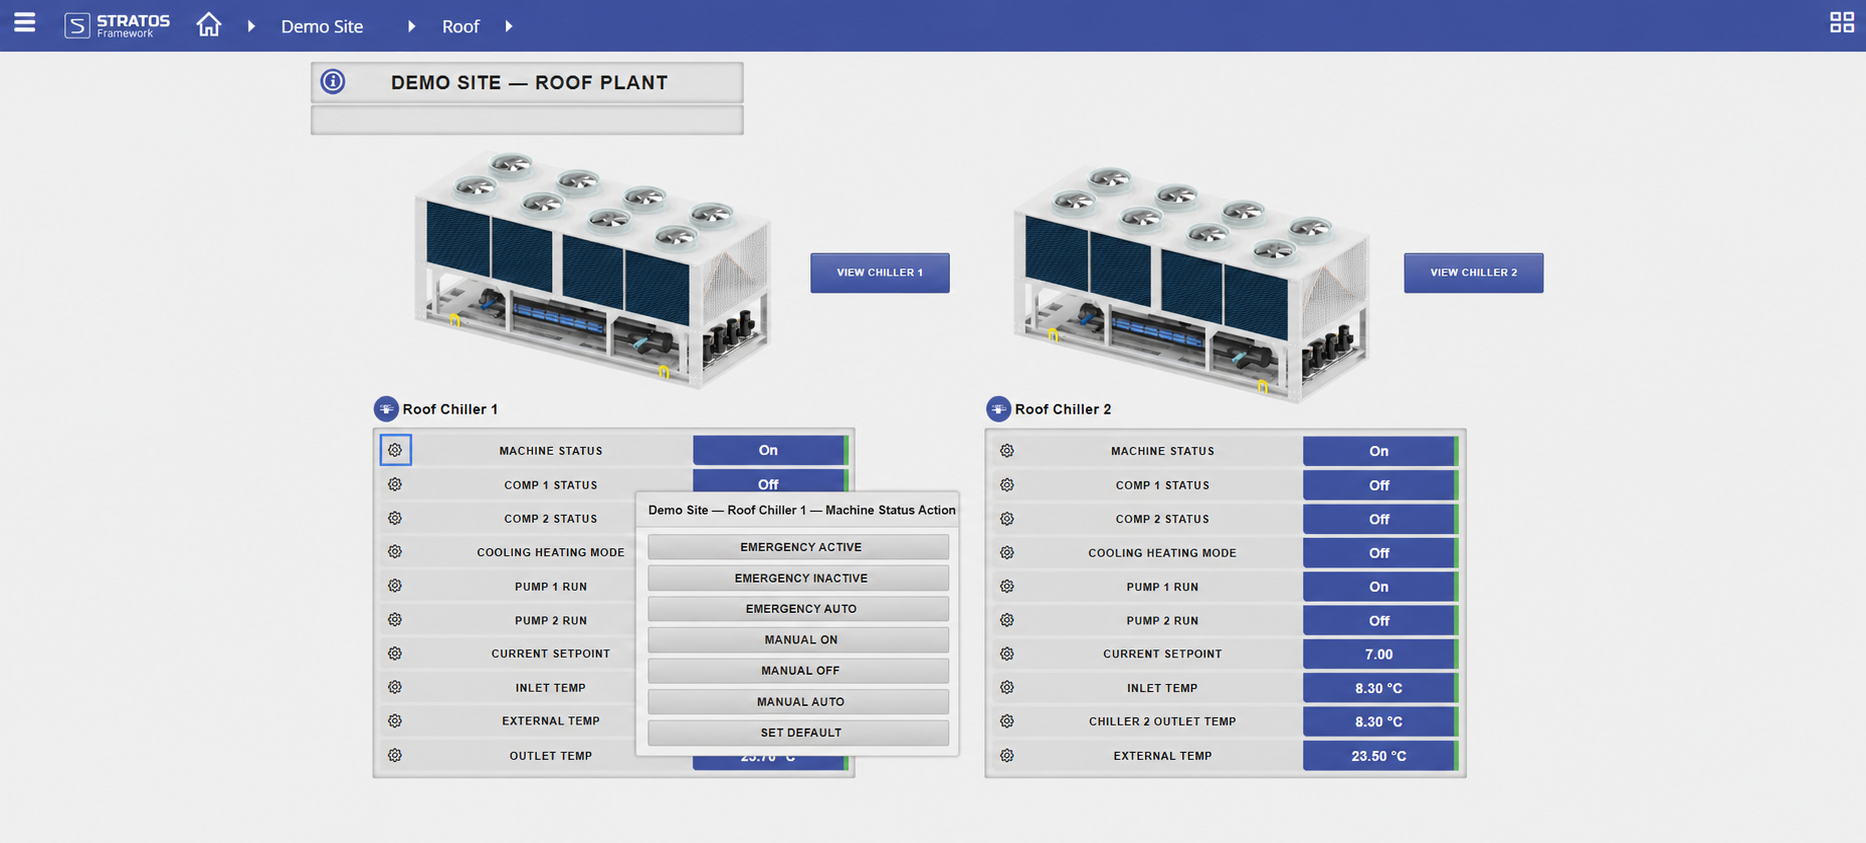Choose Manual On action

(798, 640)
